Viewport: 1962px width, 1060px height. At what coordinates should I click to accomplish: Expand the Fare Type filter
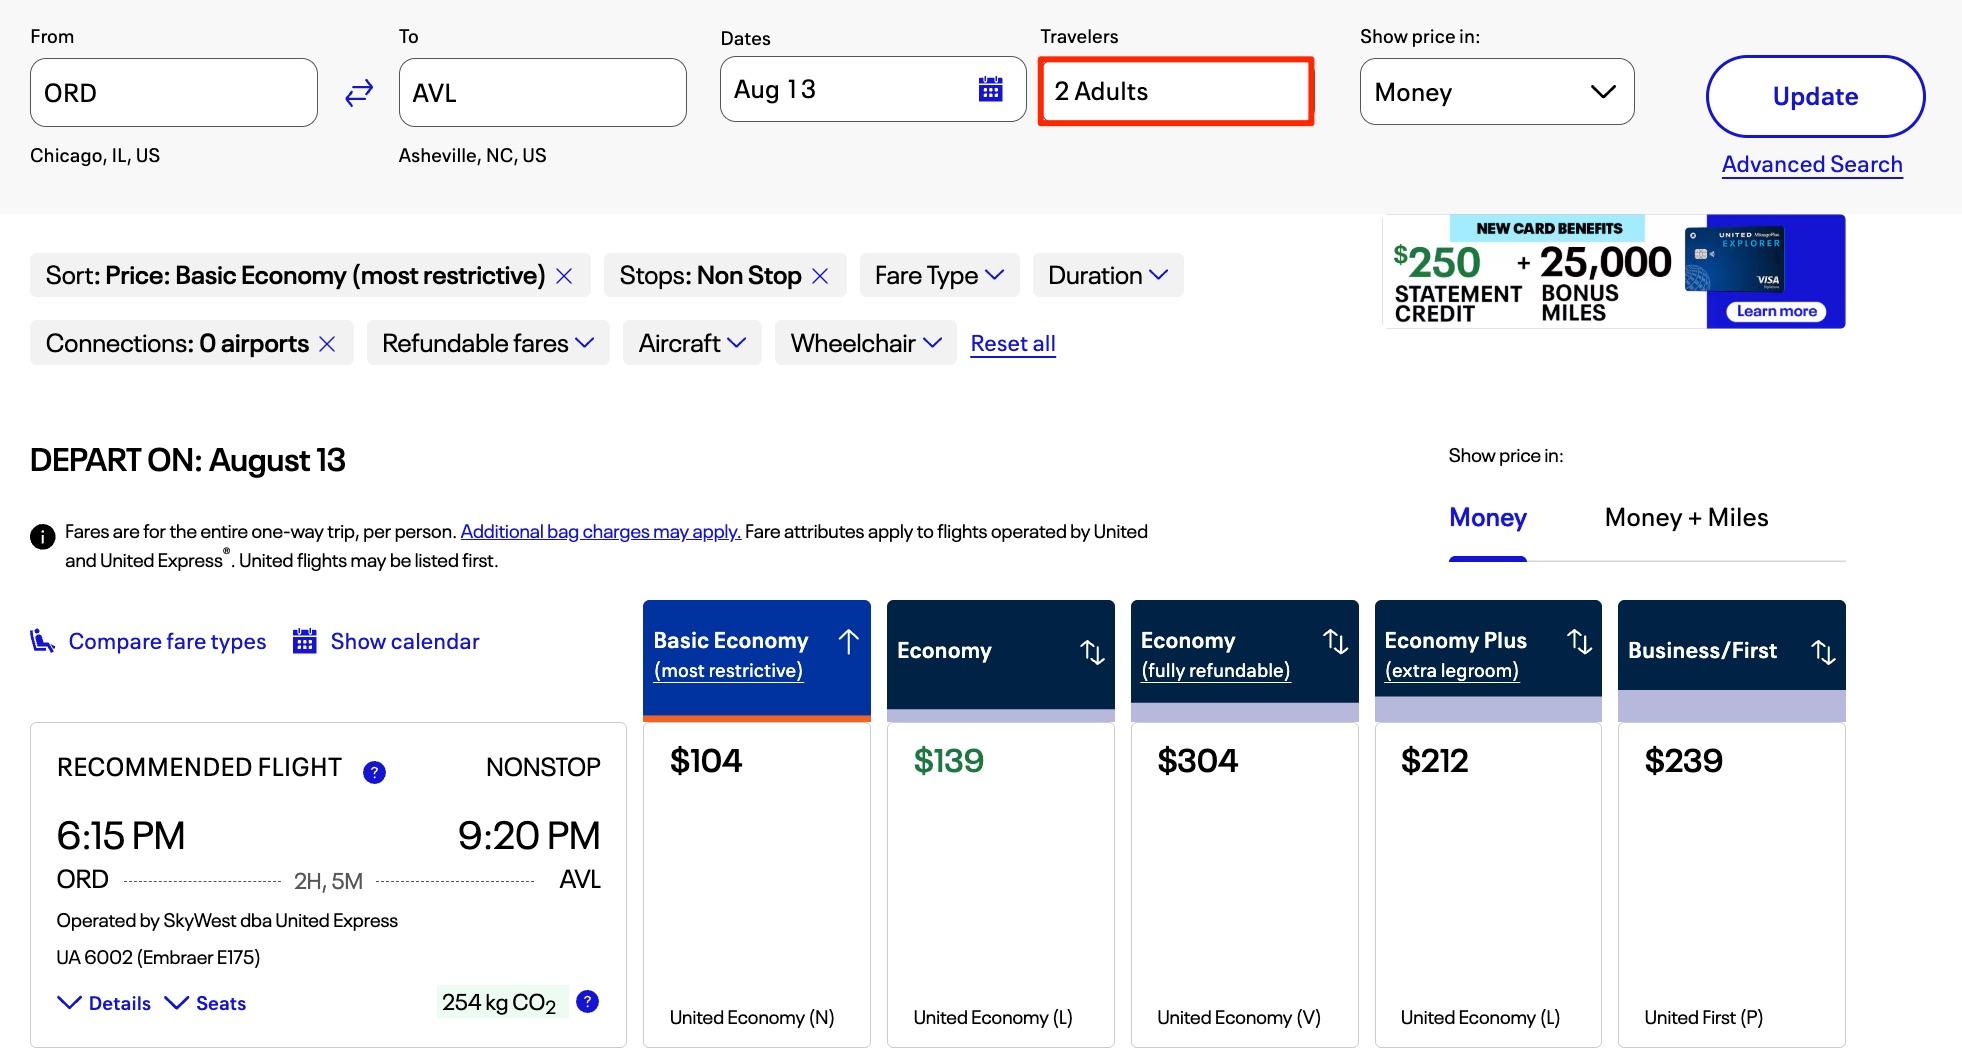coord(939,275)
